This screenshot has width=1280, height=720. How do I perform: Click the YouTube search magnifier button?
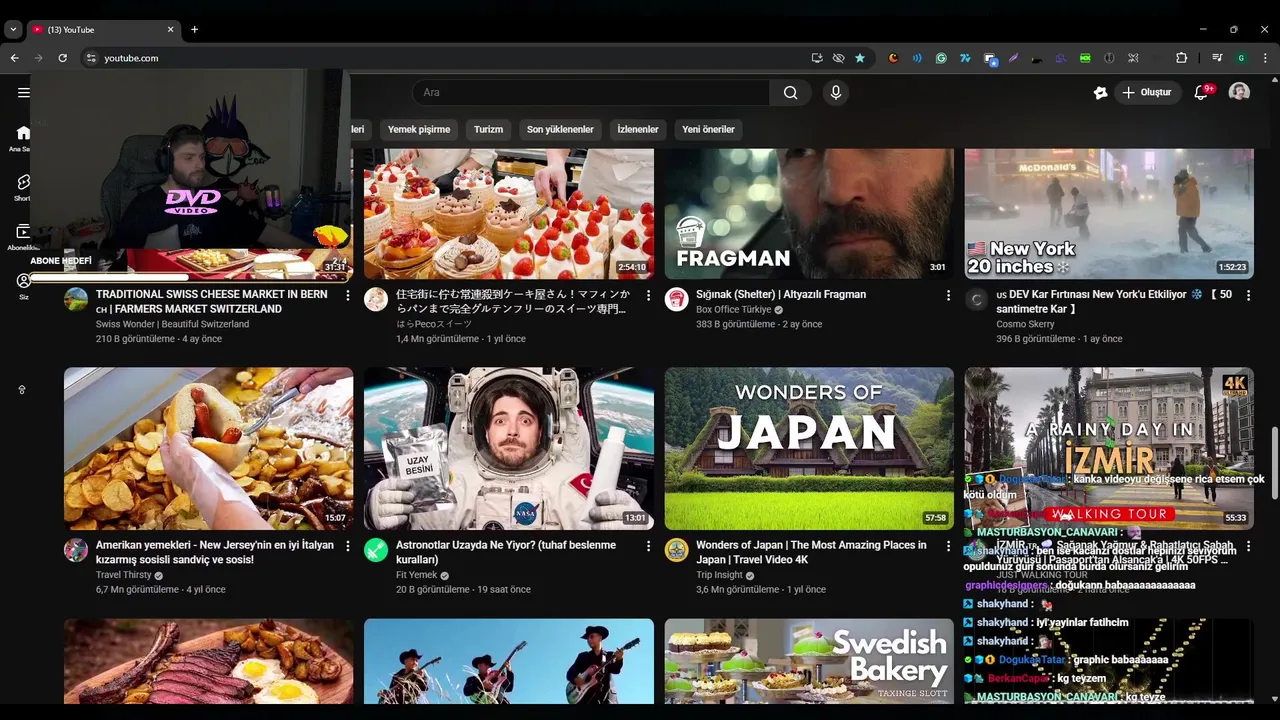tap(790, 93)
